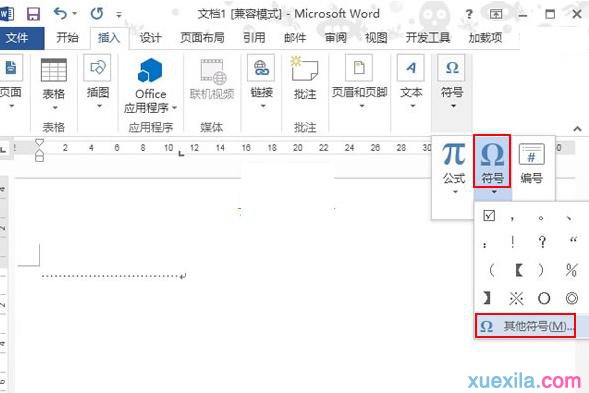Insert the left parenthesis symbol
589x393 pixels.
pos(492,270)
